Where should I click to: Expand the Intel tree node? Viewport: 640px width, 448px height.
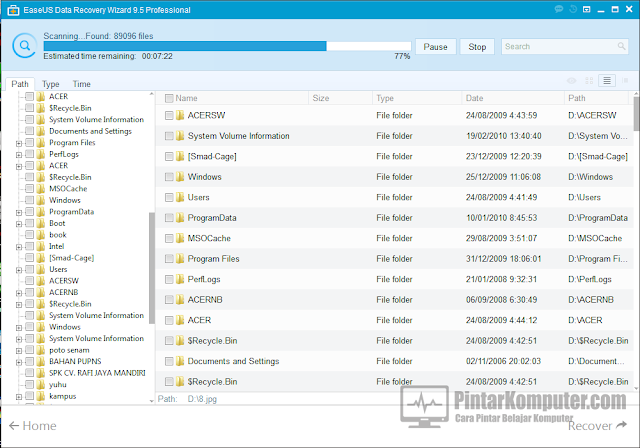[x=19, y=247]
